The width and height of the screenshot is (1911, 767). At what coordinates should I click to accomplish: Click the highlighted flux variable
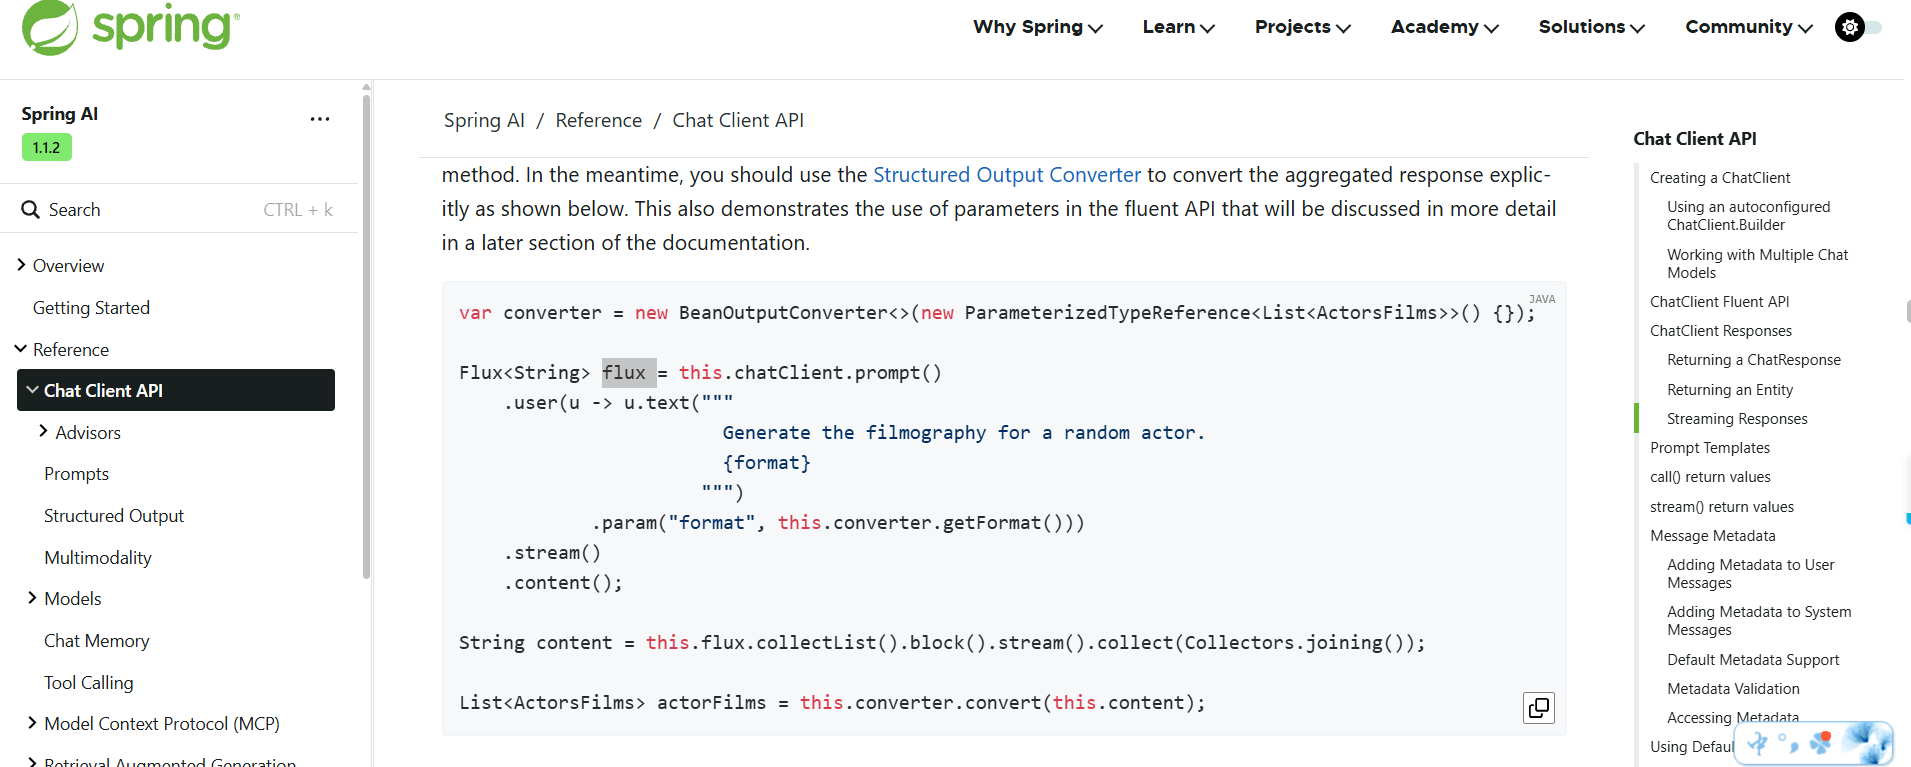[x=629, y=373]
